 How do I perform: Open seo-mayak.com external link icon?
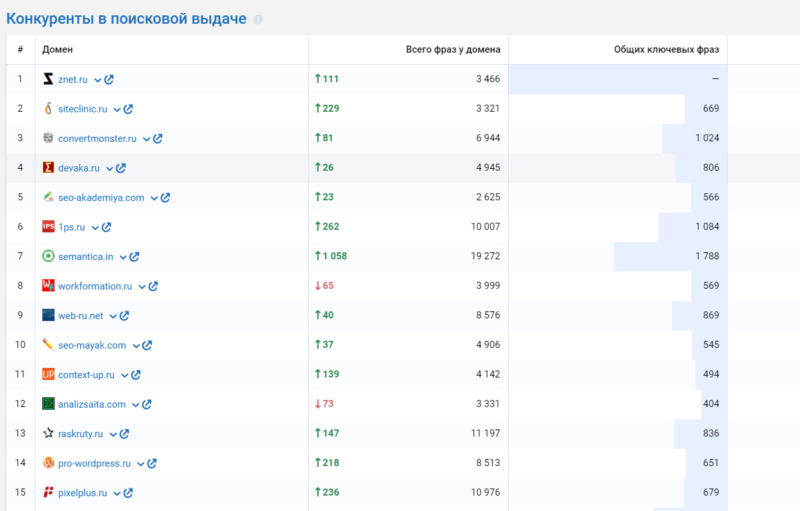pyautogui.click(x=147, y=346)
